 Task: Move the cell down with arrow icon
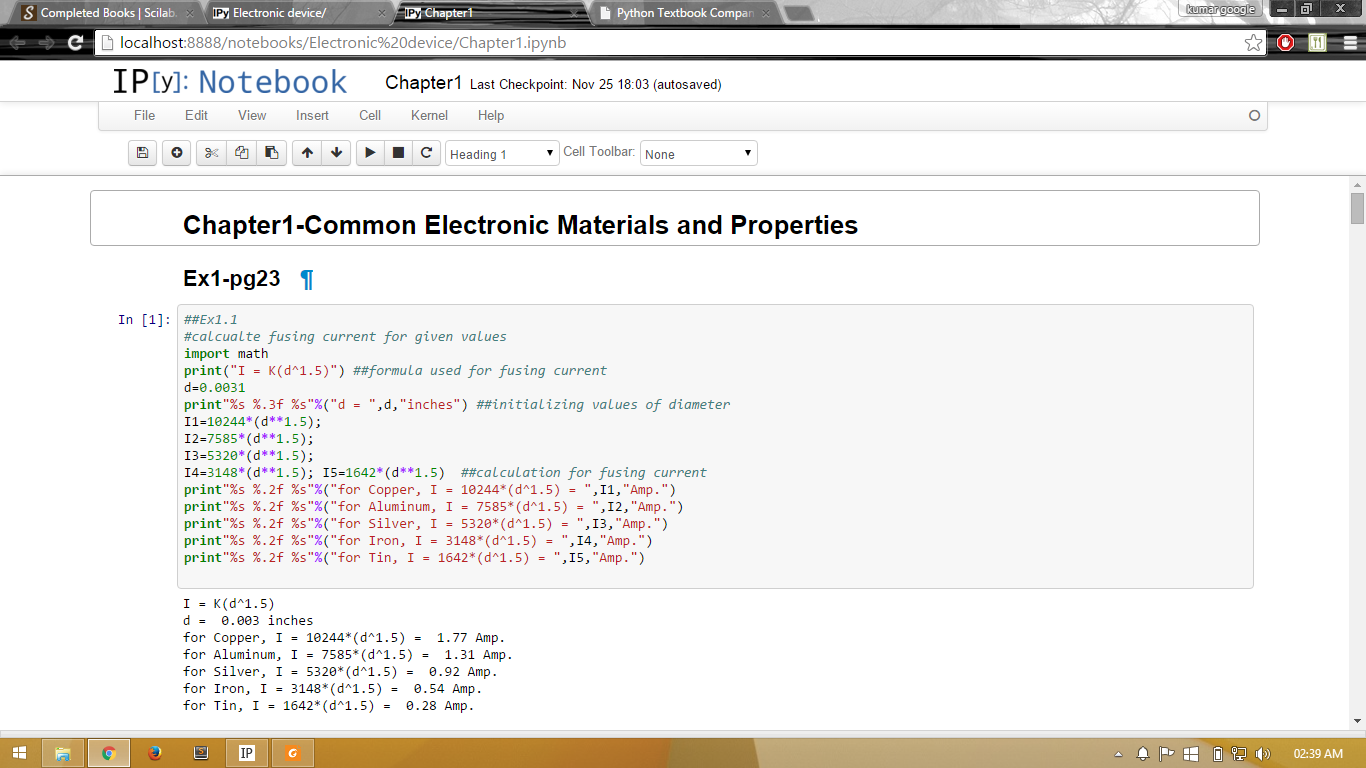tap(337, 153)
